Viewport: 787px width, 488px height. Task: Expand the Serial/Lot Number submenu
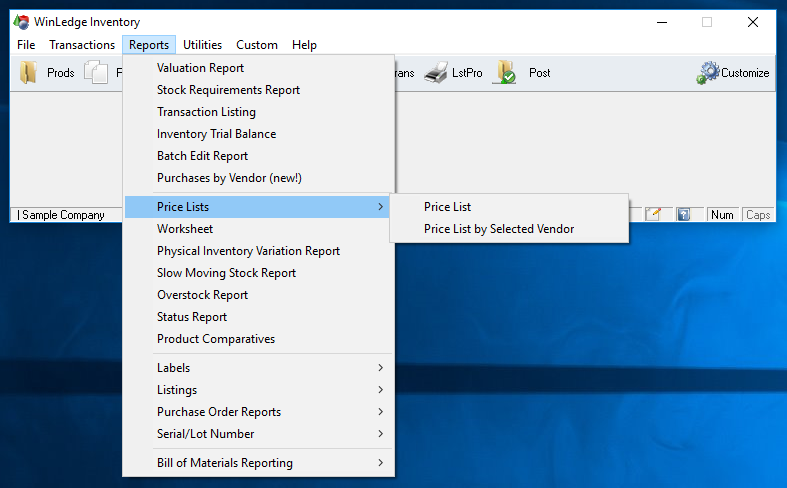258,434
